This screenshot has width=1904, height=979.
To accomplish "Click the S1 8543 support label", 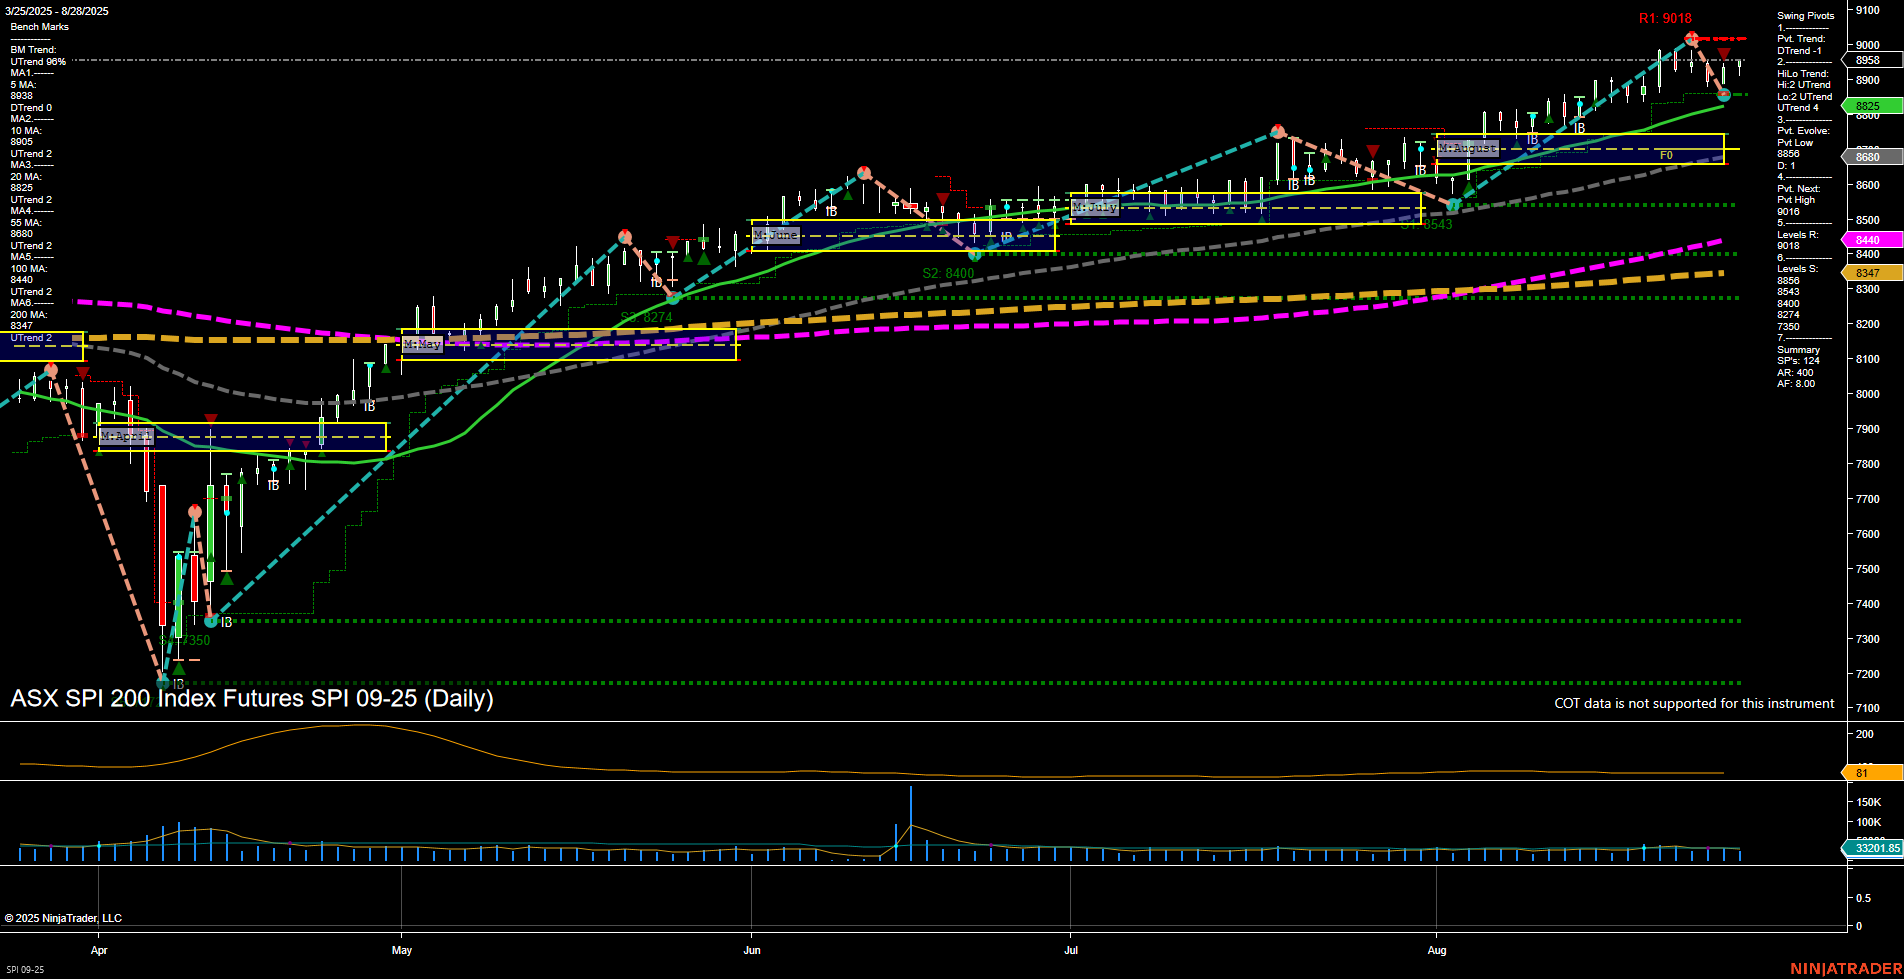I will coord(1426,224).
